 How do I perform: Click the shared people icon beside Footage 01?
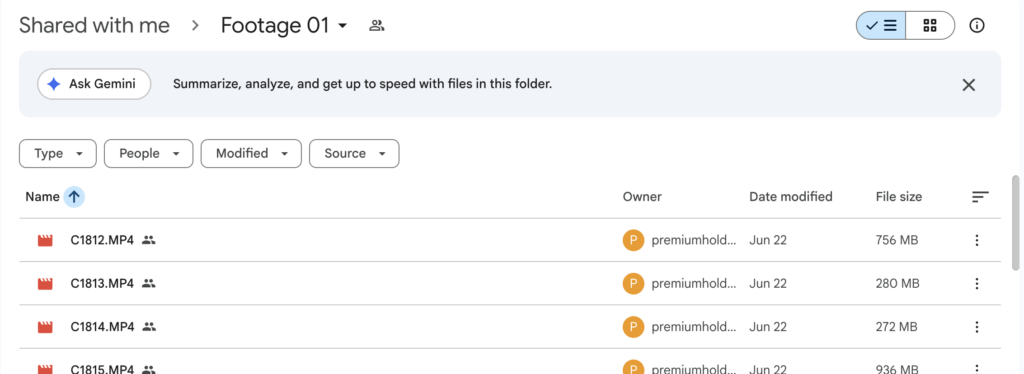click(x=376, y=26)
